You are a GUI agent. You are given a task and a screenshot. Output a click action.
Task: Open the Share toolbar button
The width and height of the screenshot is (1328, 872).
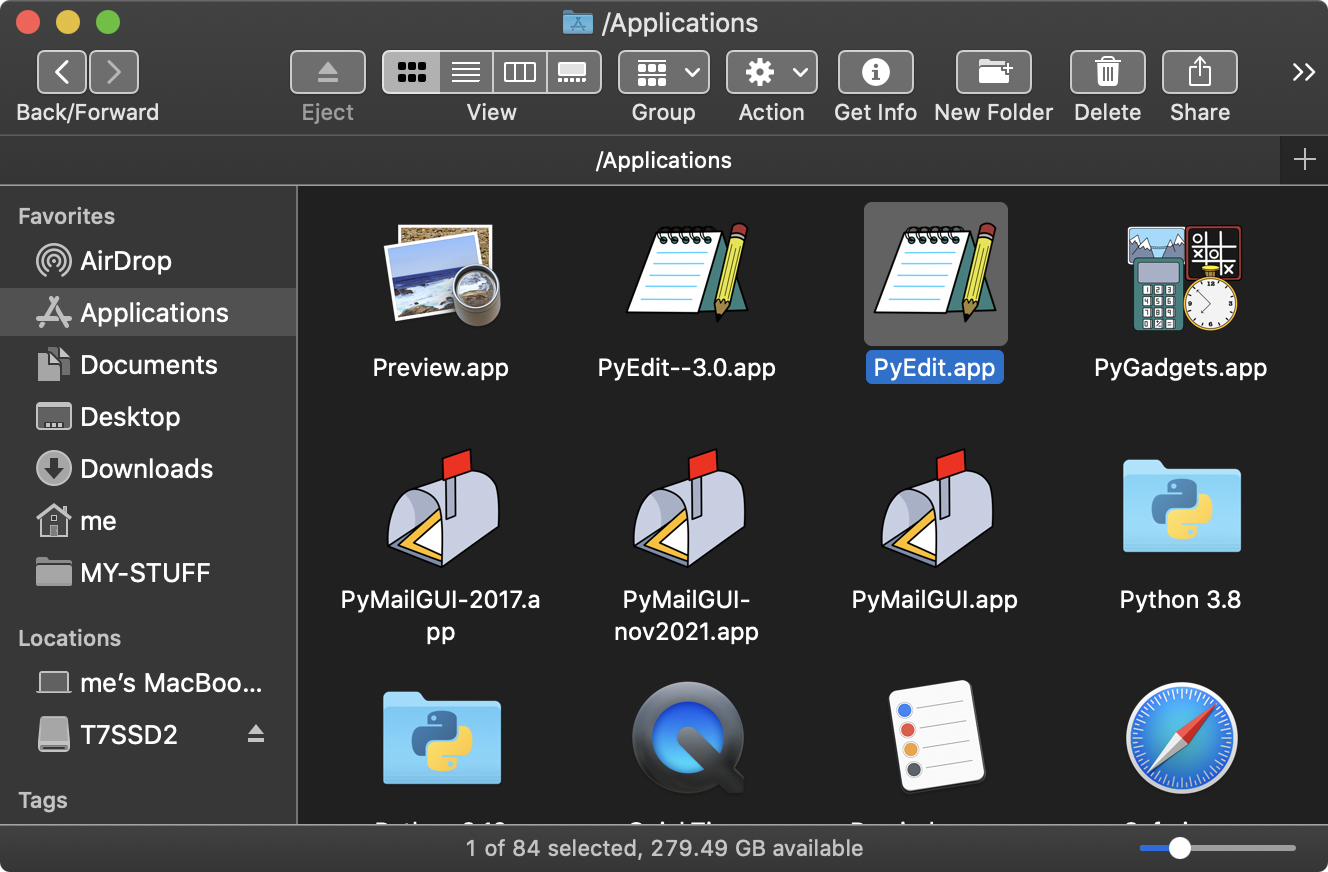point(1200,72)
